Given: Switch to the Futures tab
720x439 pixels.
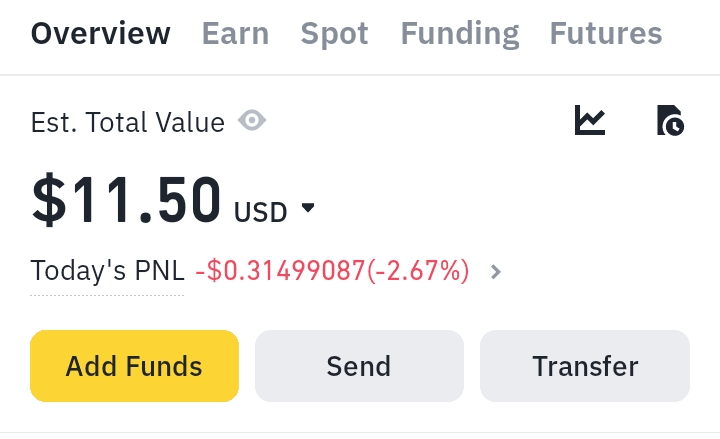Looking at the screenshot, I should [605, 34].
